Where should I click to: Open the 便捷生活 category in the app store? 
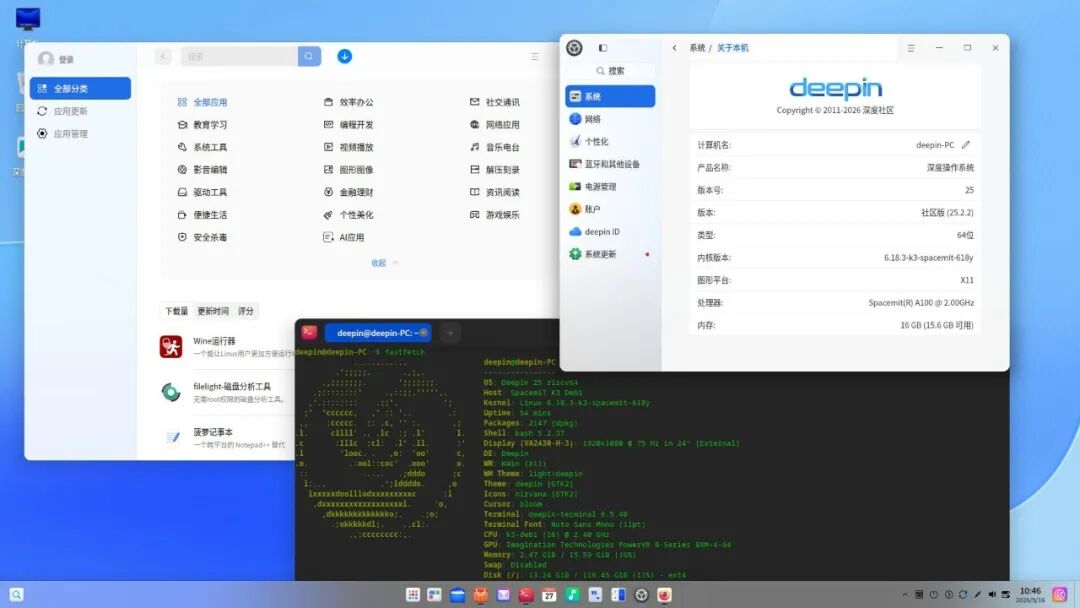pyautogui.click(x=202, y=215)
